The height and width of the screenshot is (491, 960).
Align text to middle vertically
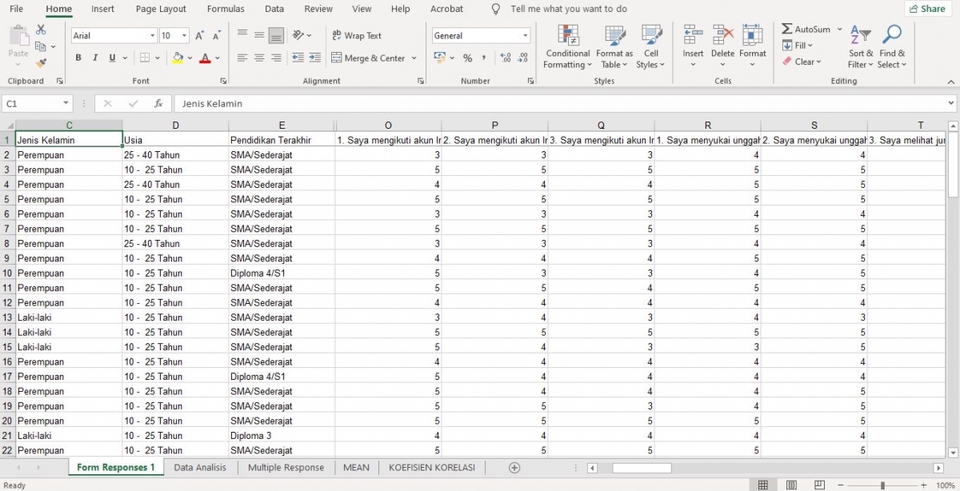(259, 36)
